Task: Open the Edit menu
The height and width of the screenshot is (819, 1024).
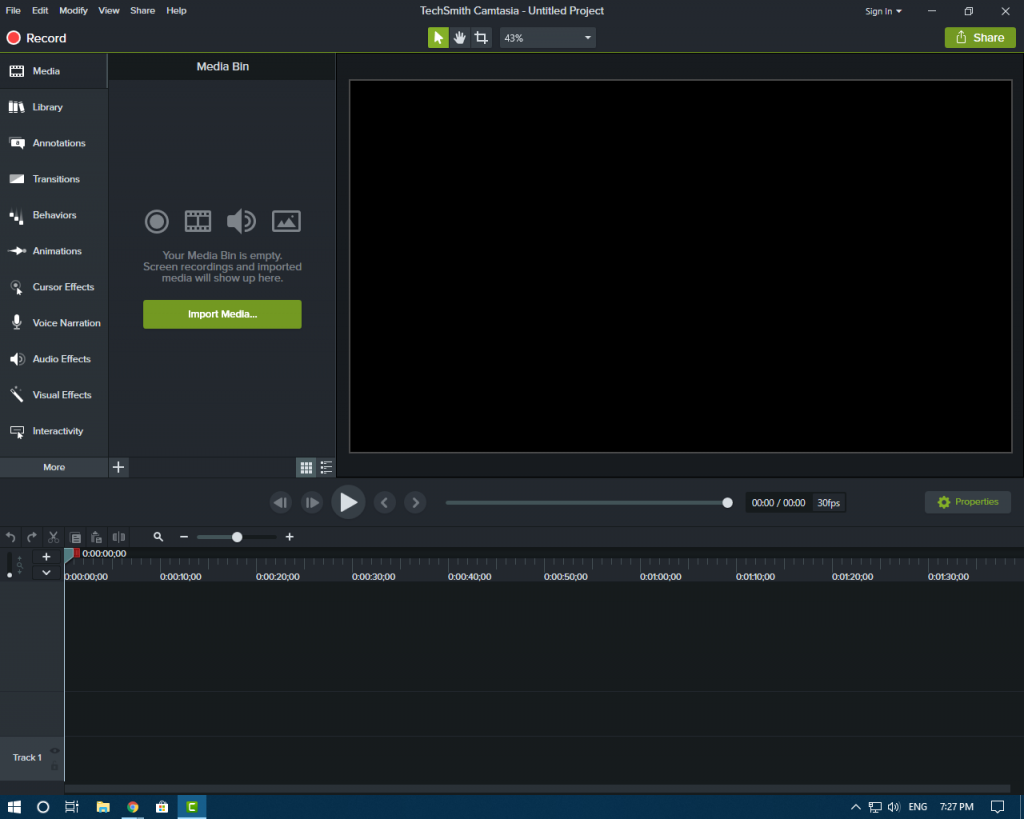Action: [40, 10]
